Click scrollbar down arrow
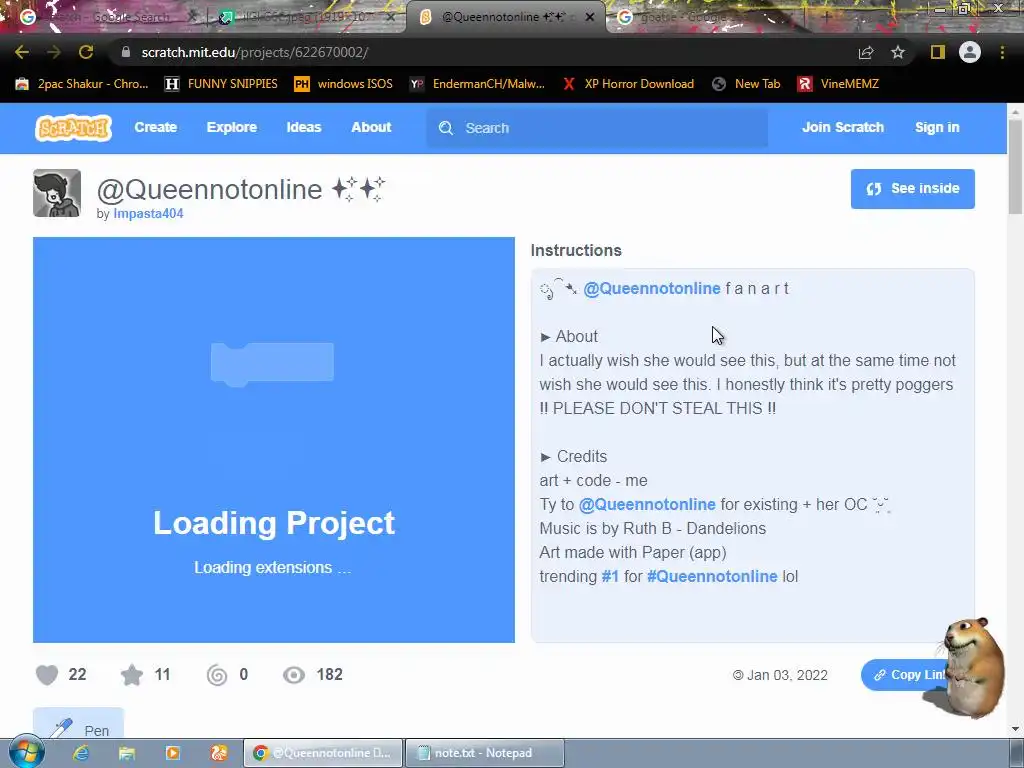This screenshot has width=1024, height=768. point(1016,729)
